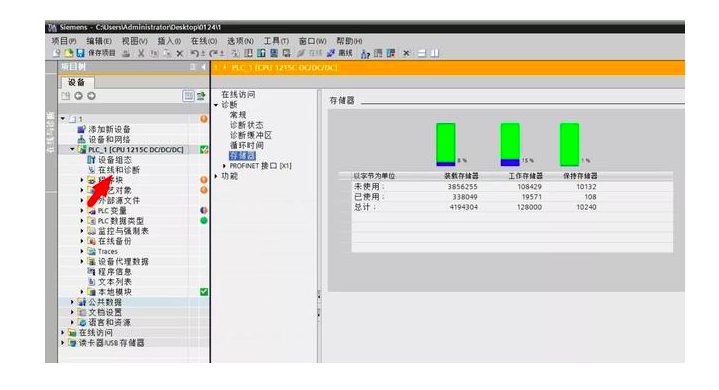Select the 设备 tab in project tree
This screenshot has width=719, height=390.
click(77, 82)
